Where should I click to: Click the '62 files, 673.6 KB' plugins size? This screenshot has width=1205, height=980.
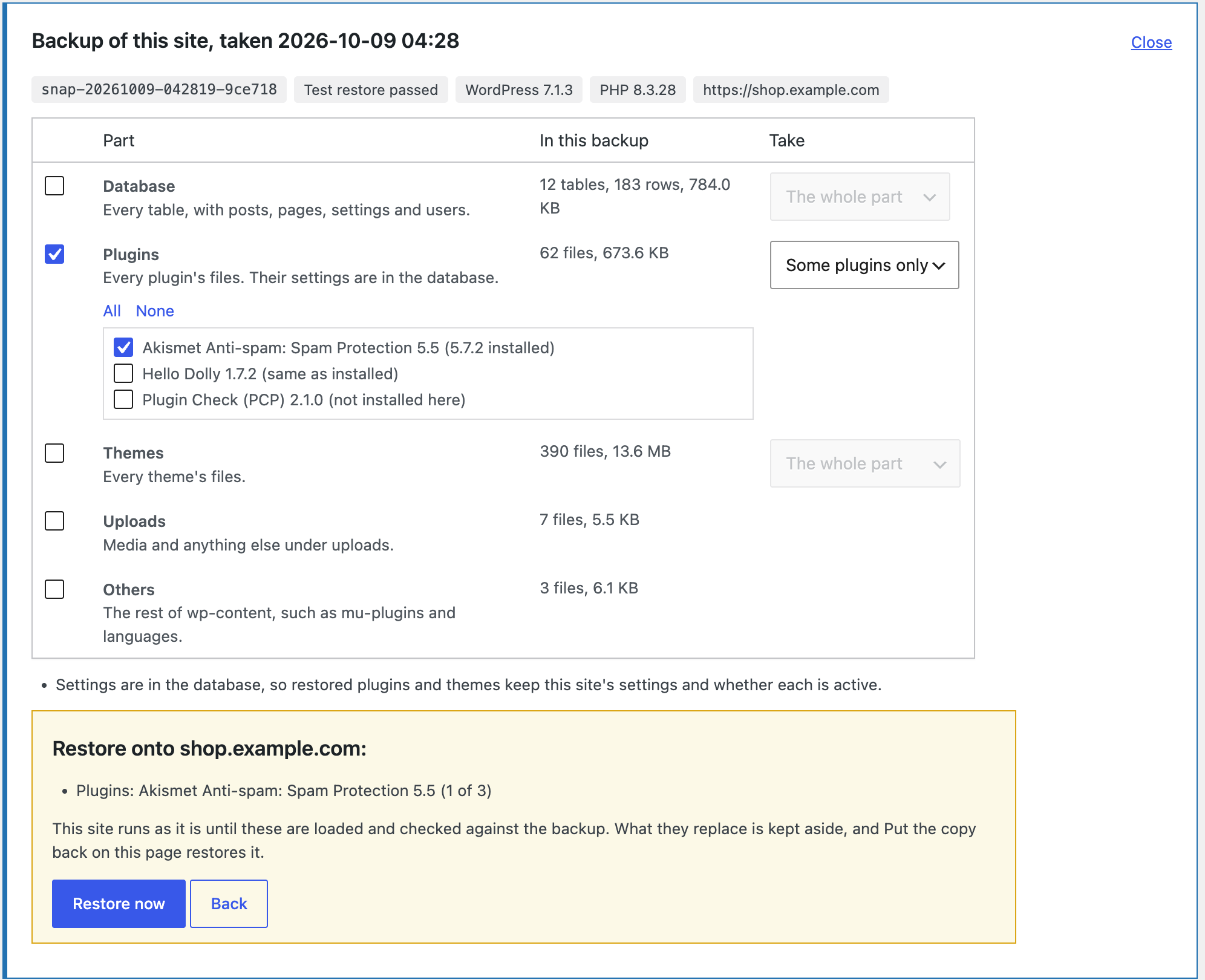(604, 253)
